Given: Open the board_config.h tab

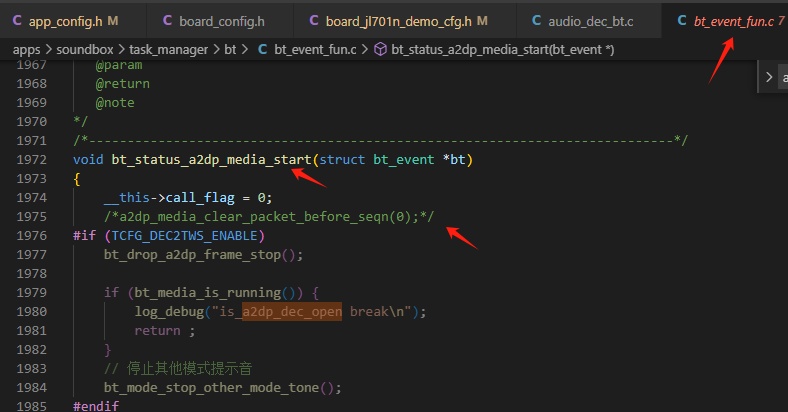Looking at the screenshot, I should [x=222, y=21].
